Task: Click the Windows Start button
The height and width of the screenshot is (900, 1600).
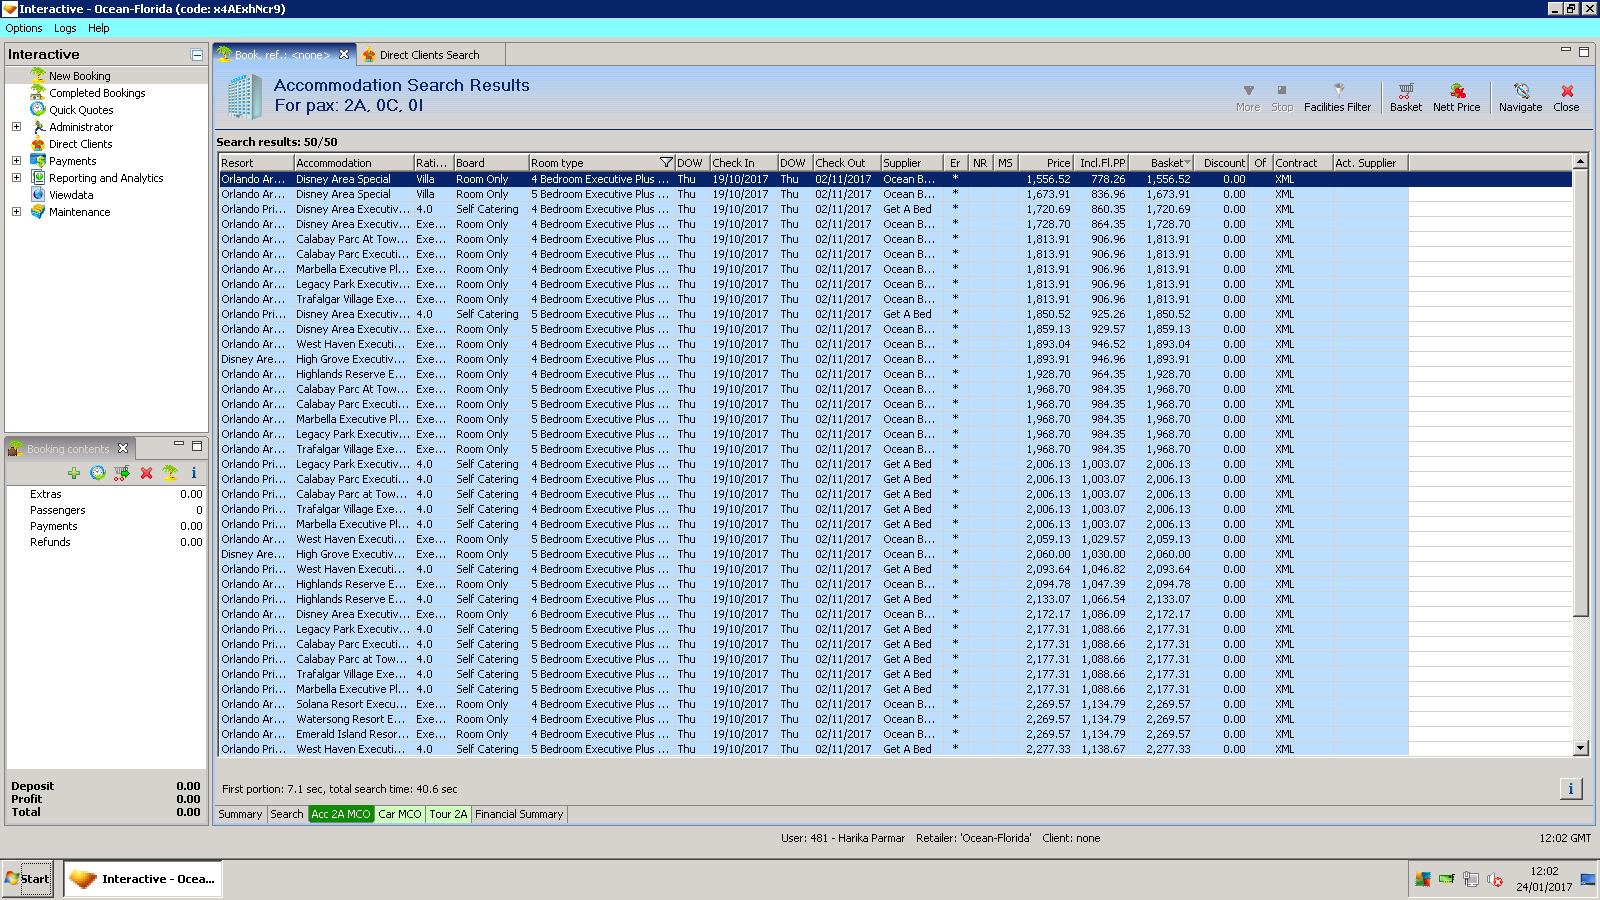Action: point(27,879)
